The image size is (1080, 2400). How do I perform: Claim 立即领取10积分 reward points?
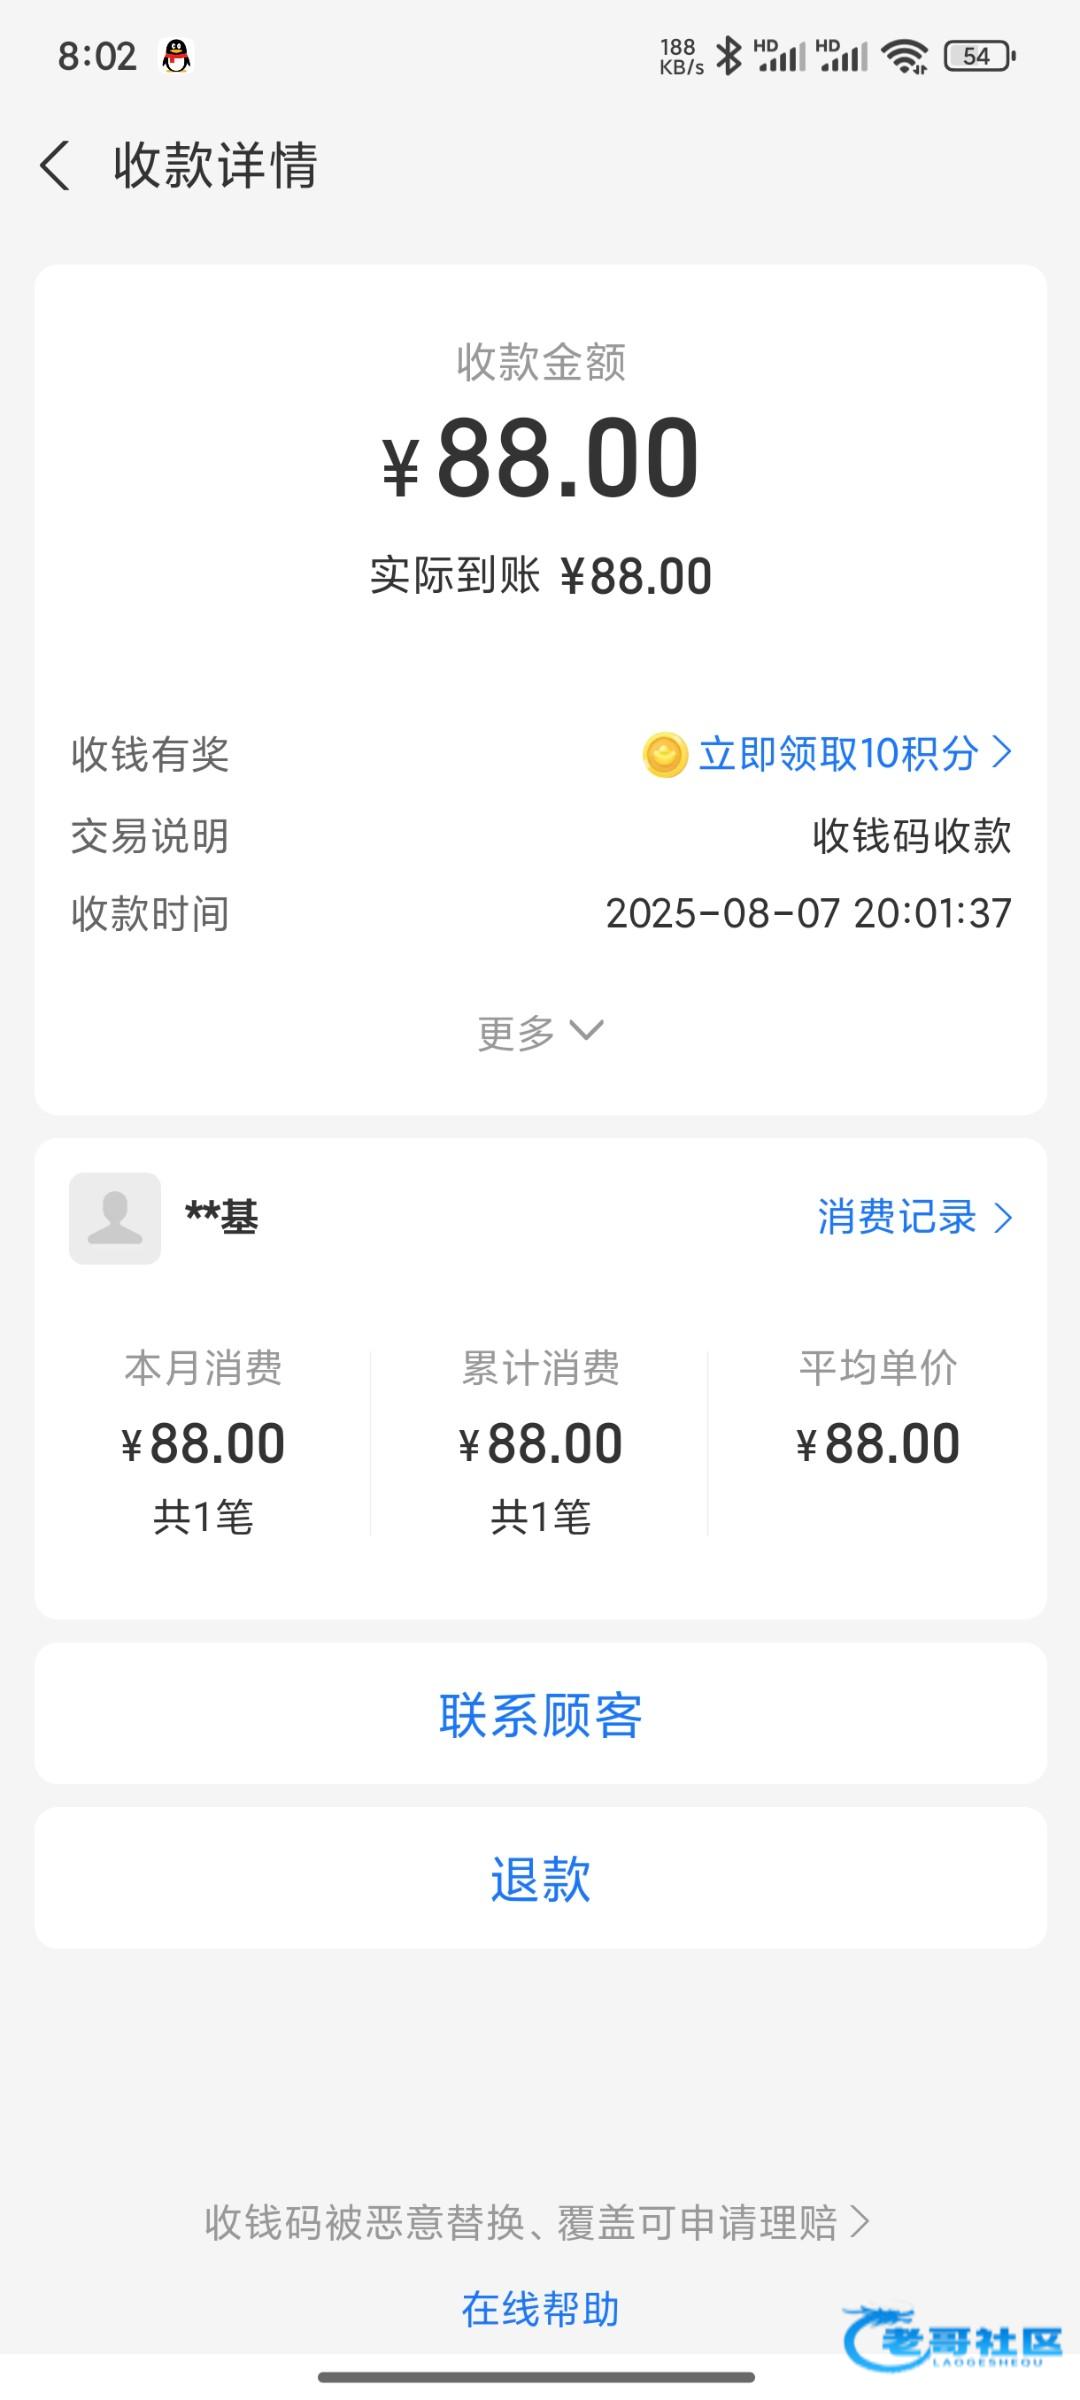pos(838,754)
